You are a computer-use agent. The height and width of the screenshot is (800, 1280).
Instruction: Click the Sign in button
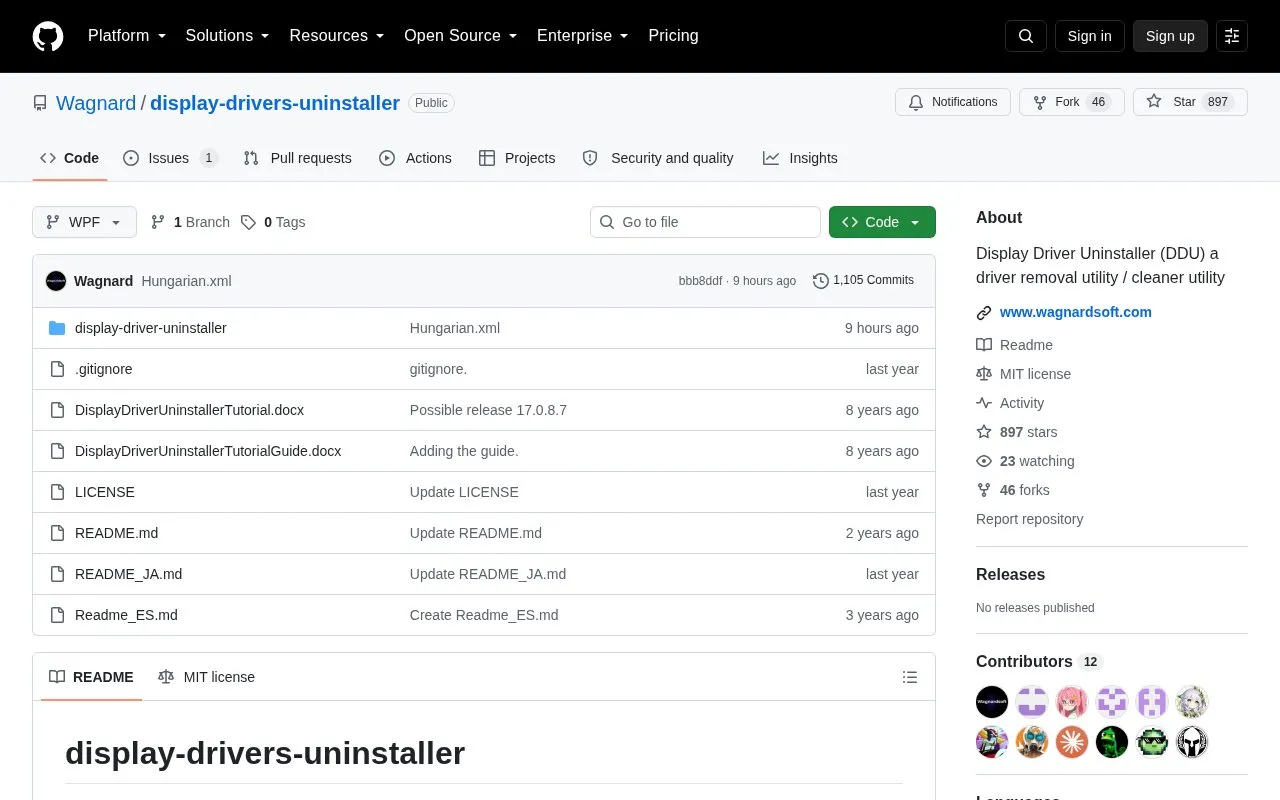pos(1089,36)
